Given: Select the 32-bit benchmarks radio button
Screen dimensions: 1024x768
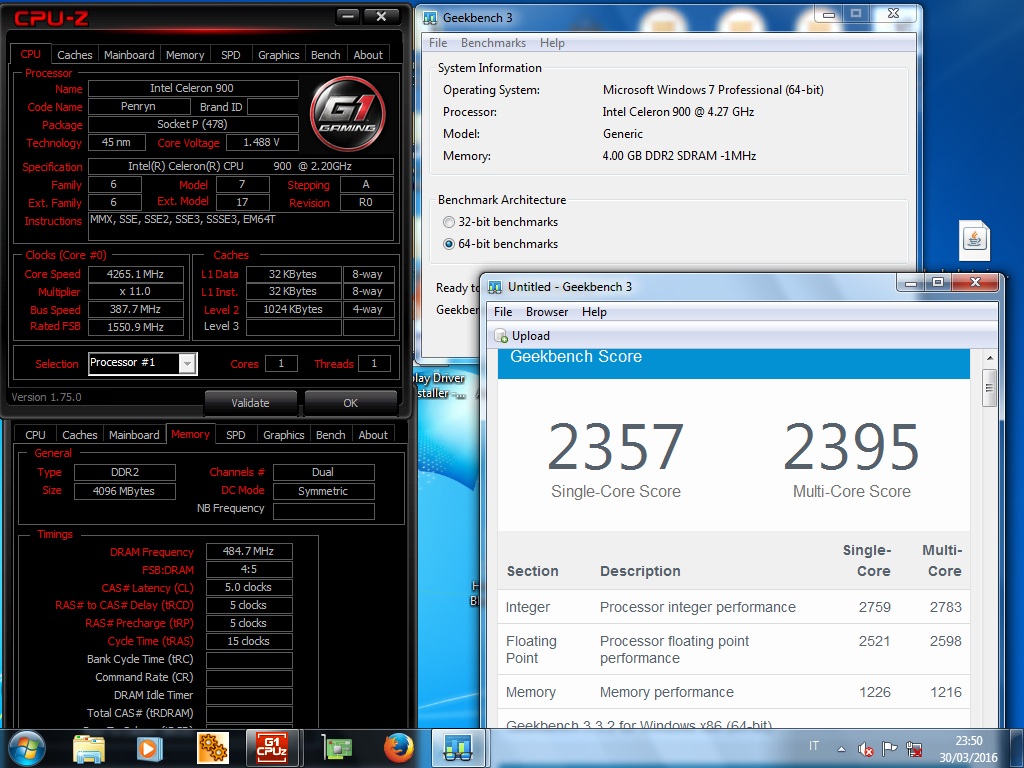Looking at the screenshot, I should click(449, 222).
